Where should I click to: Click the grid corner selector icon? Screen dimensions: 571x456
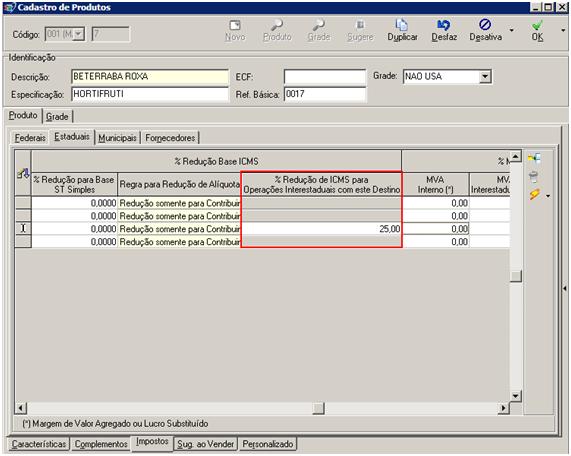[23, 174]
